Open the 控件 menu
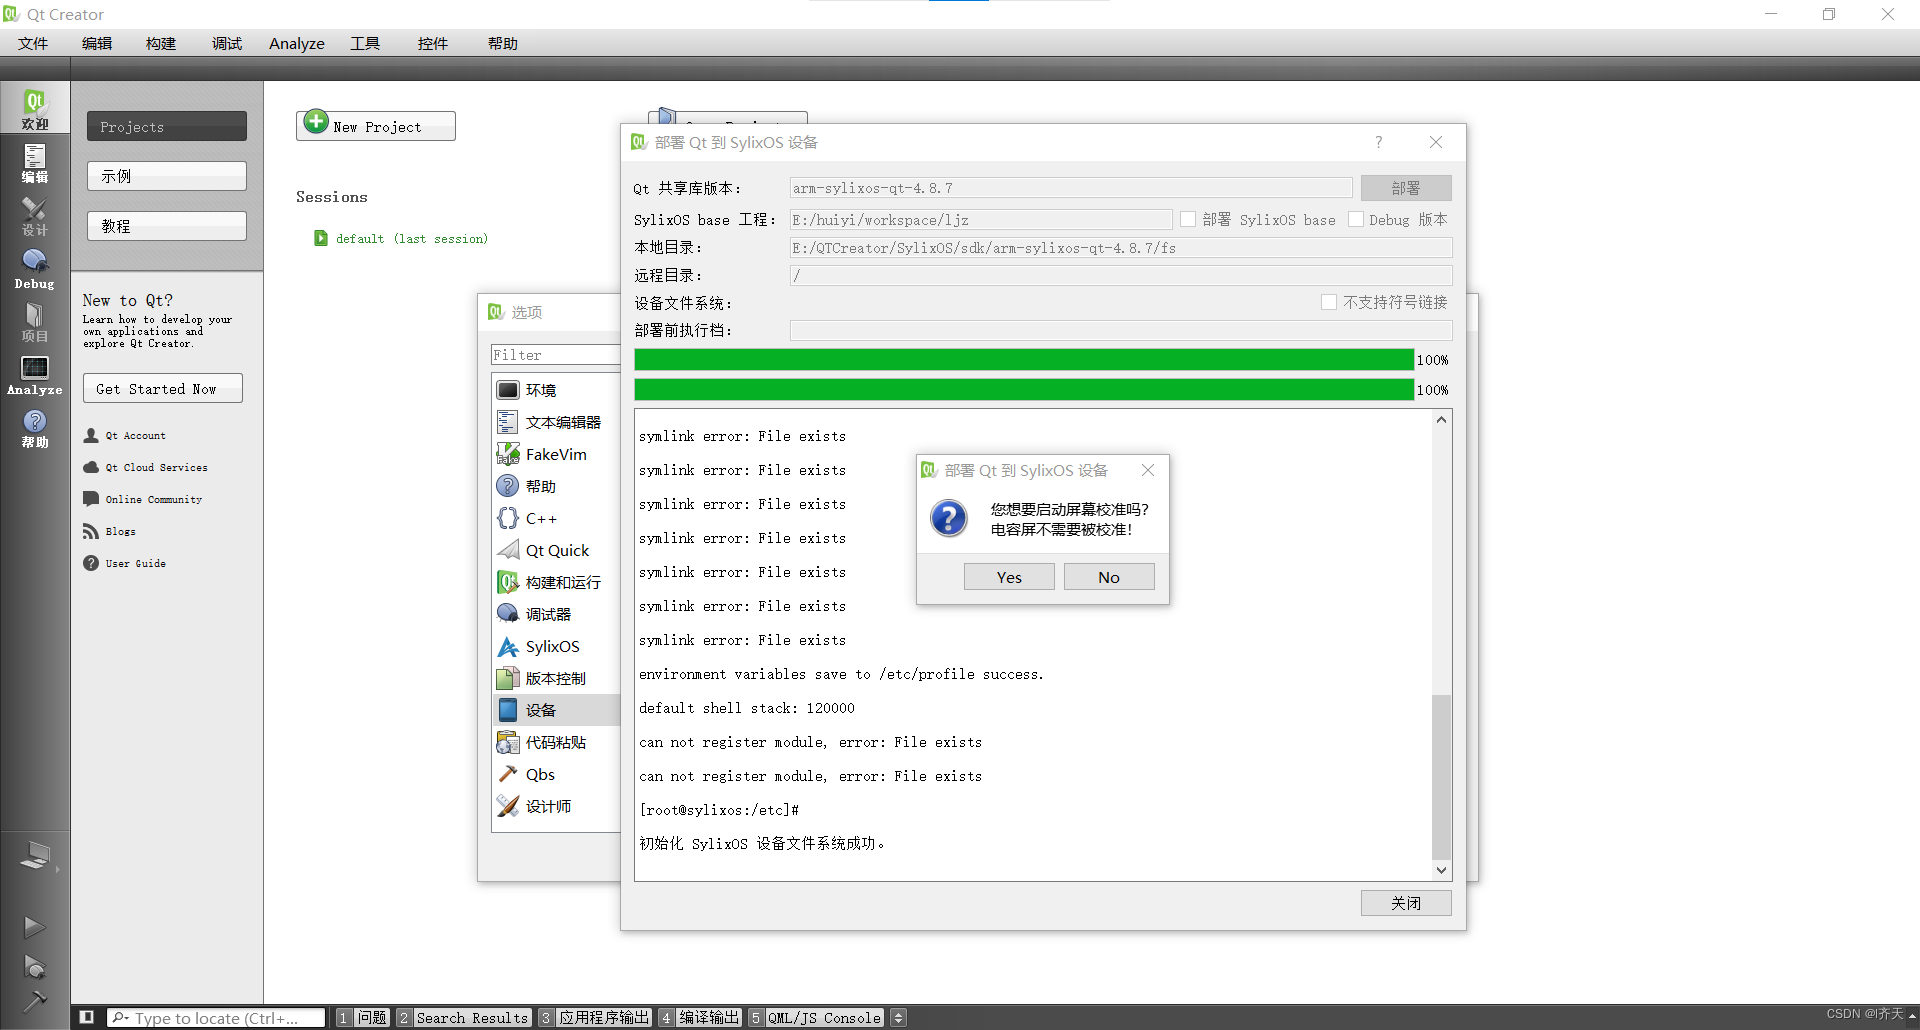The image size is (1920, 1030). click(x=433, y=43)
